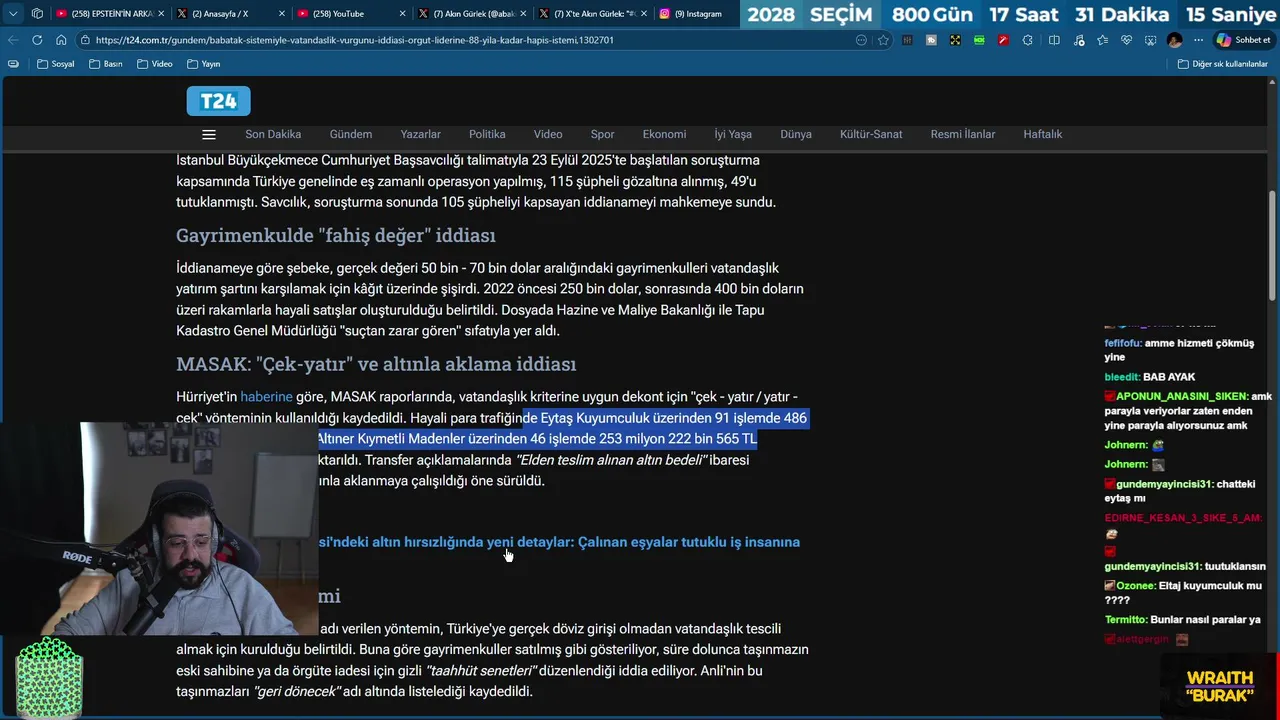Image resolution: width=1280 pixels, height=720 pixels.
Task: Open the browser essentials heart icon
Action: (x=1126, y=40)
